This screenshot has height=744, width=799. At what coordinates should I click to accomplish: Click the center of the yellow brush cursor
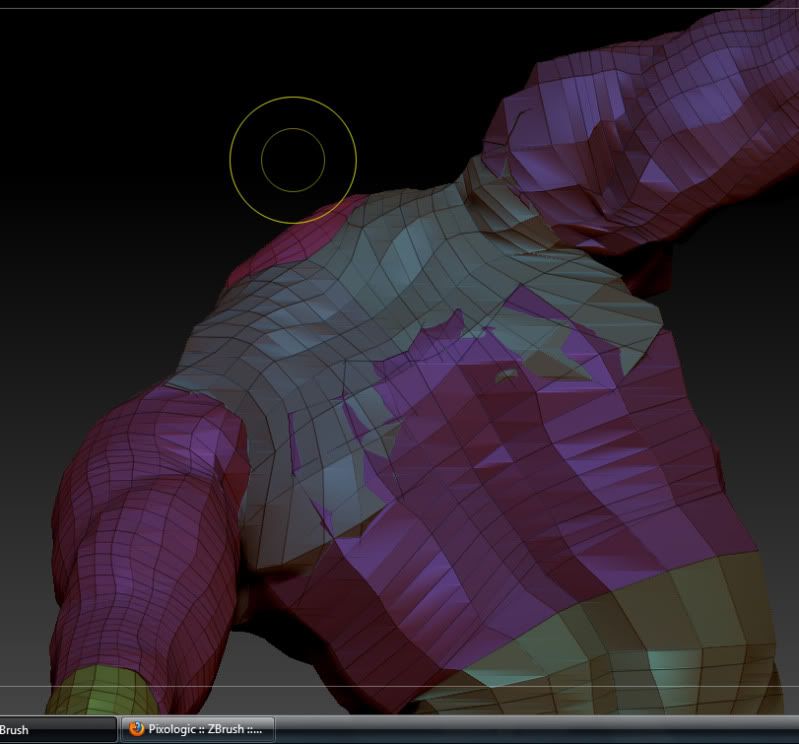tap(293, 159)
